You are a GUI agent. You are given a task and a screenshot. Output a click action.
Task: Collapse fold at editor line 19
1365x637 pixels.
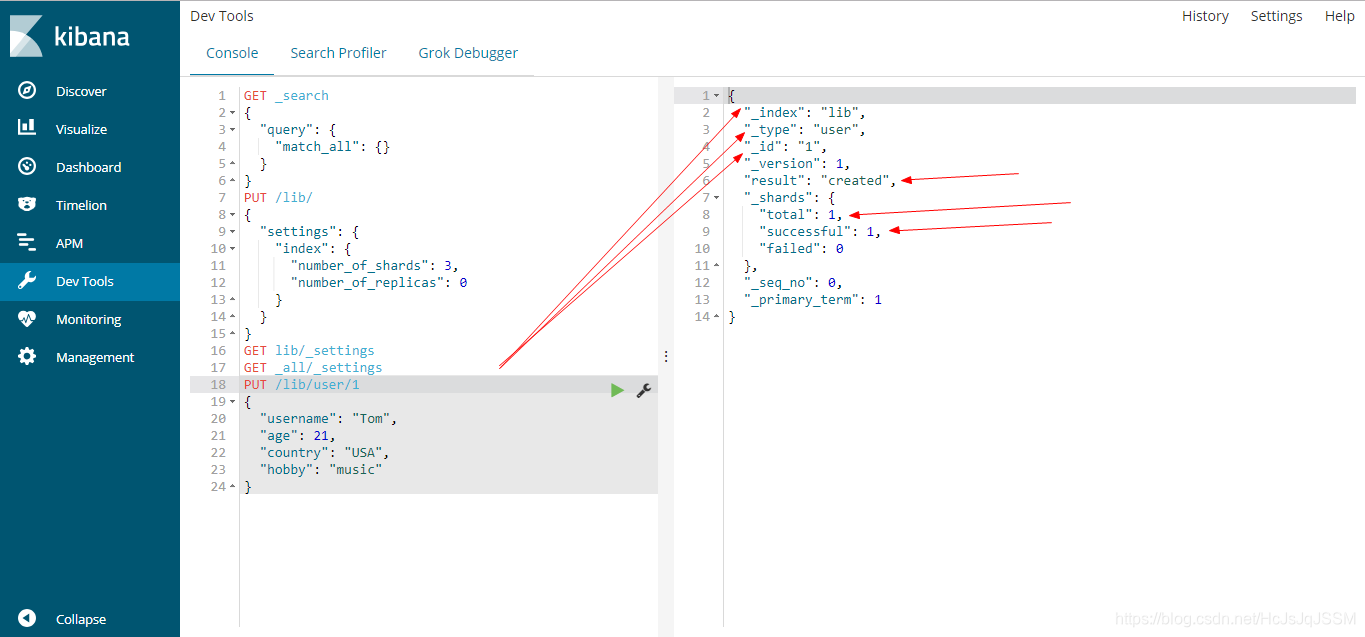tap(233, 402)
